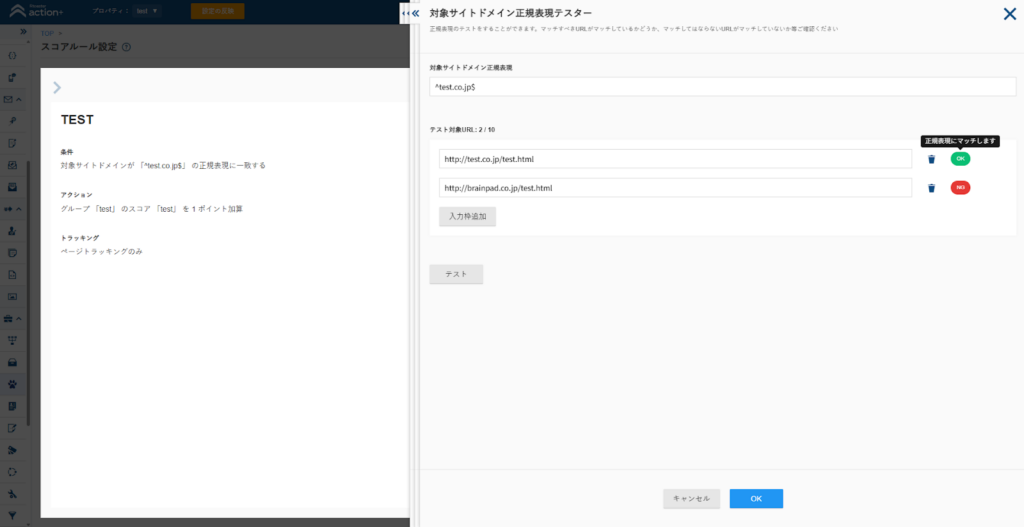Click the 入力枠追加 button

point(467,216)
